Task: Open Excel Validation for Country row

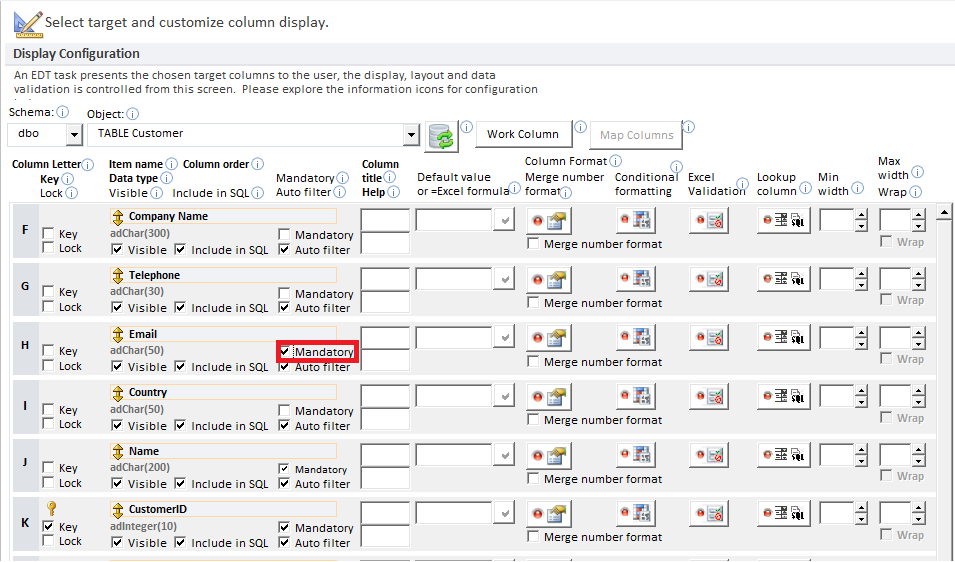Action: (x=709, y=396)
